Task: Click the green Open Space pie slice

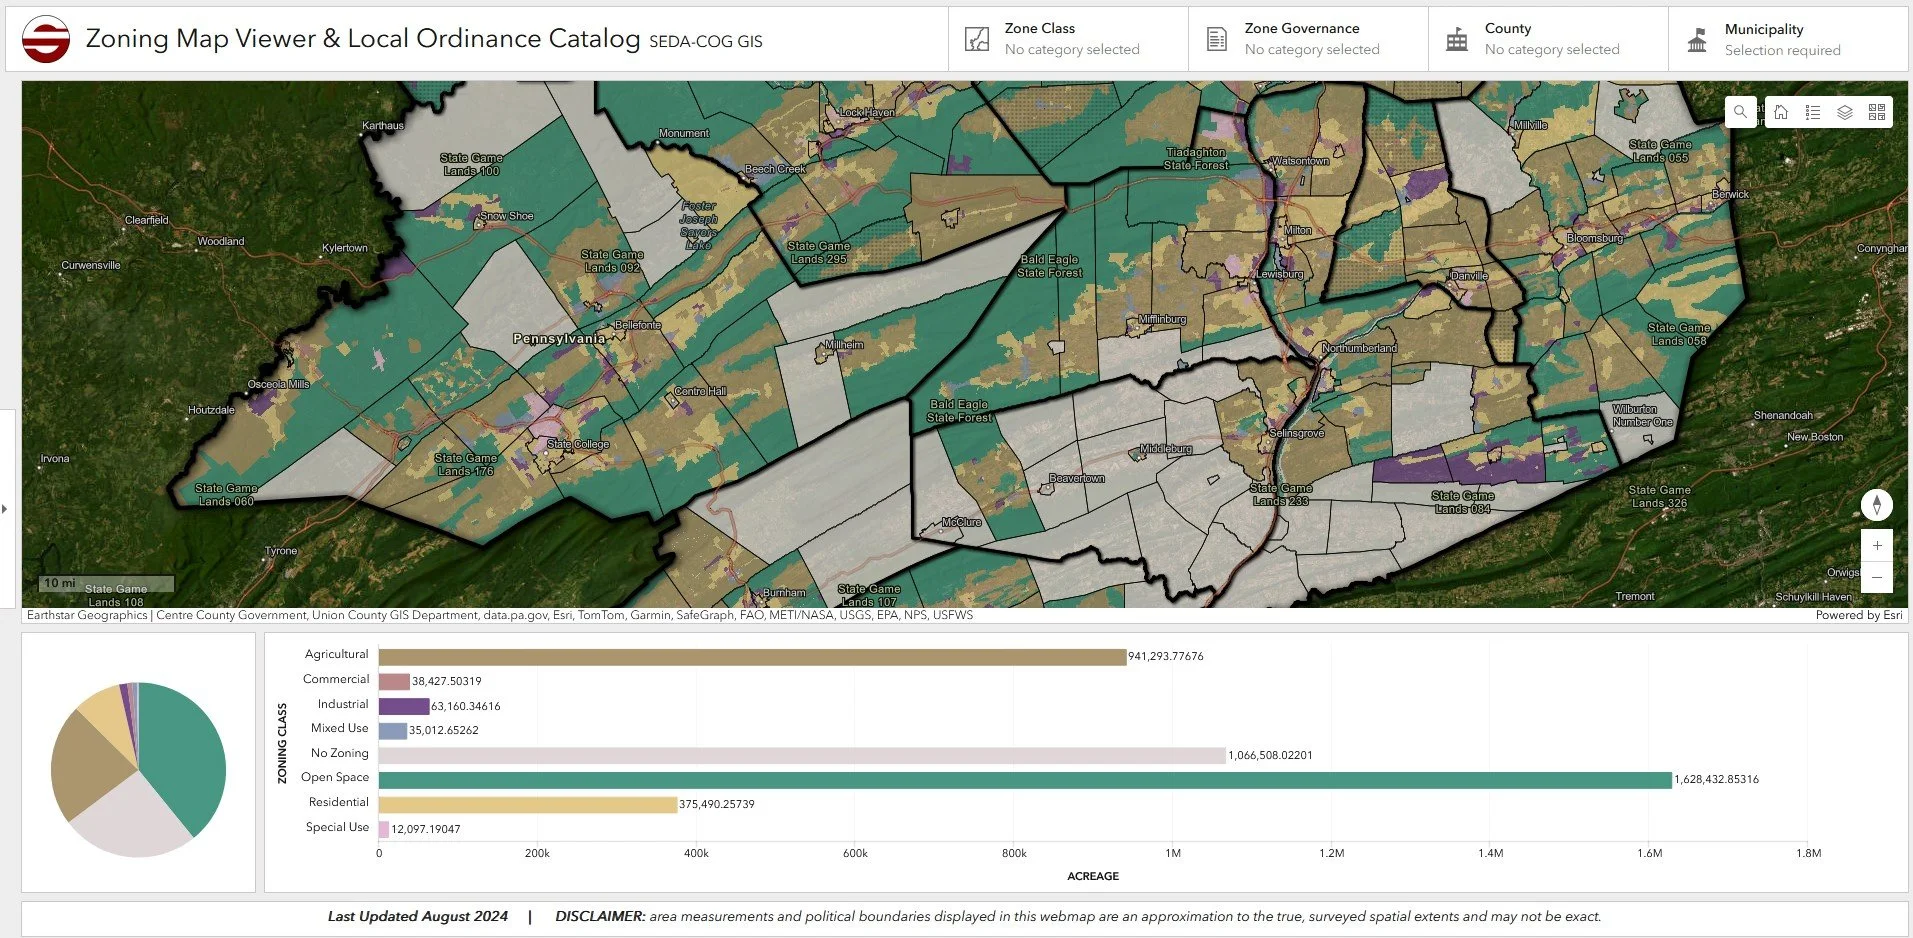Action: pos(185,755)
